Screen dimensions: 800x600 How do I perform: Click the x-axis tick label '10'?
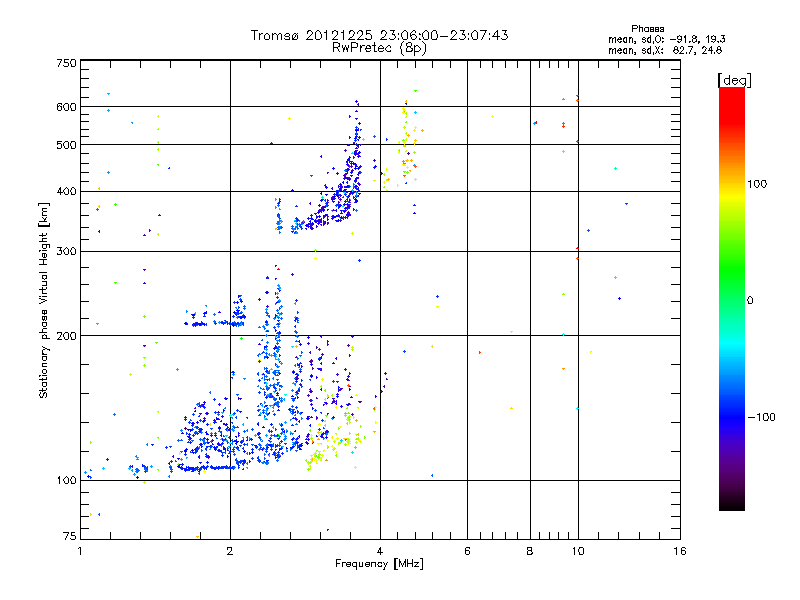click(x=578, y=551)
